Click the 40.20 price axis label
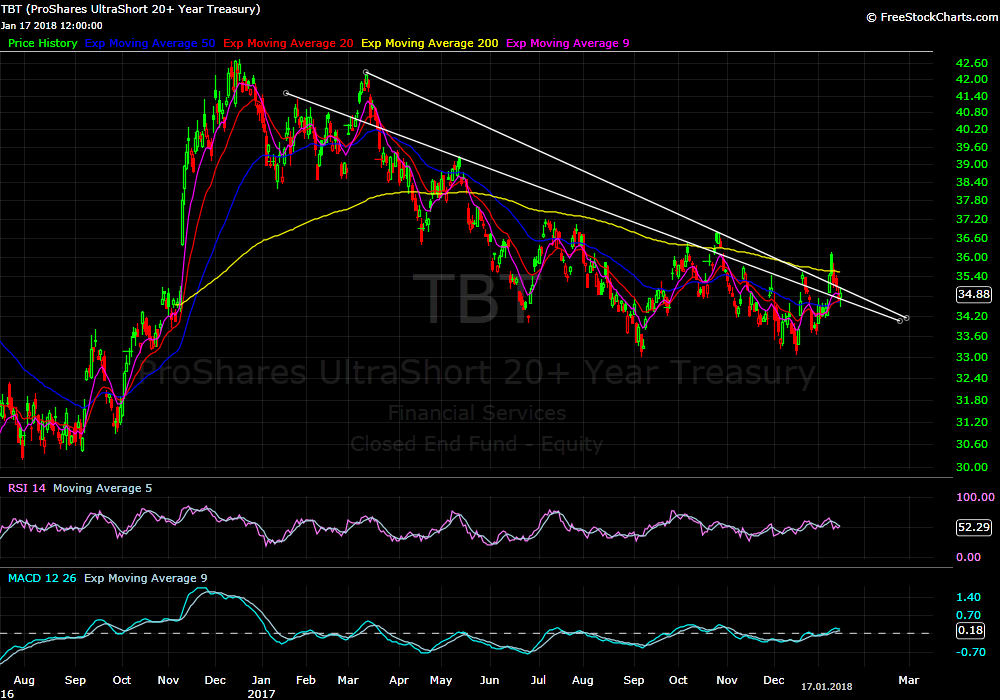 (972, 129)
